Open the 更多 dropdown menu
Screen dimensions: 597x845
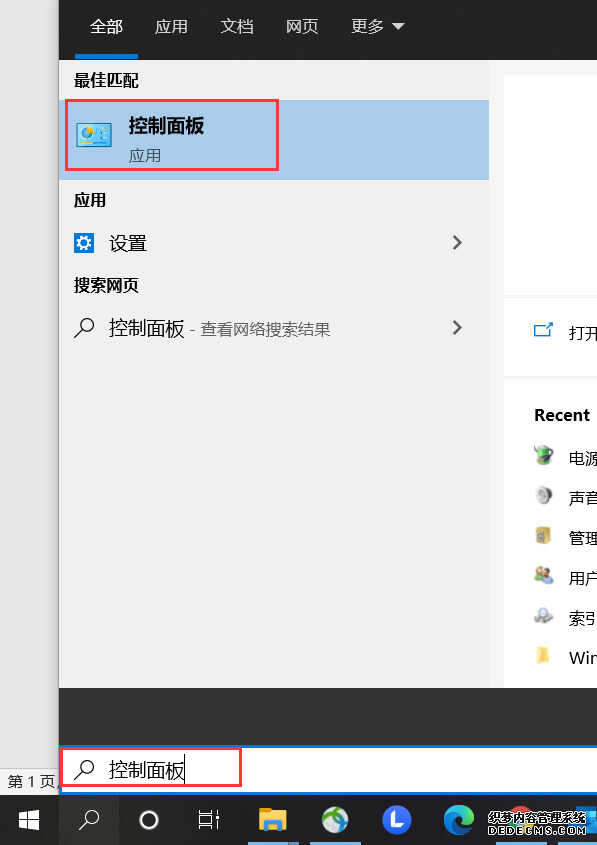point(377,26)
